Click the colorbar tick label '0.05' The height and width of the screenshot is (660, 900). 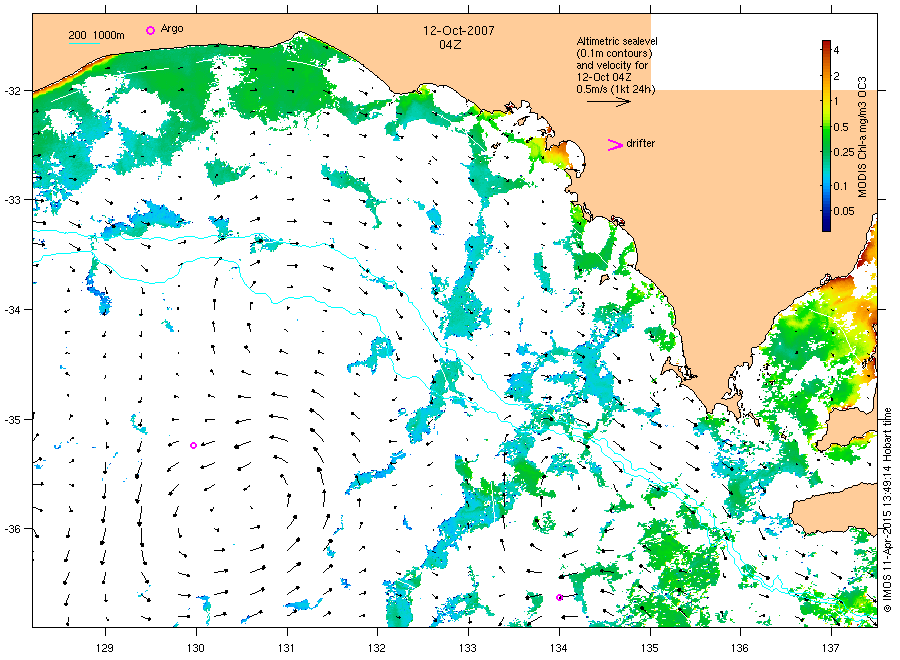[844, 211]
